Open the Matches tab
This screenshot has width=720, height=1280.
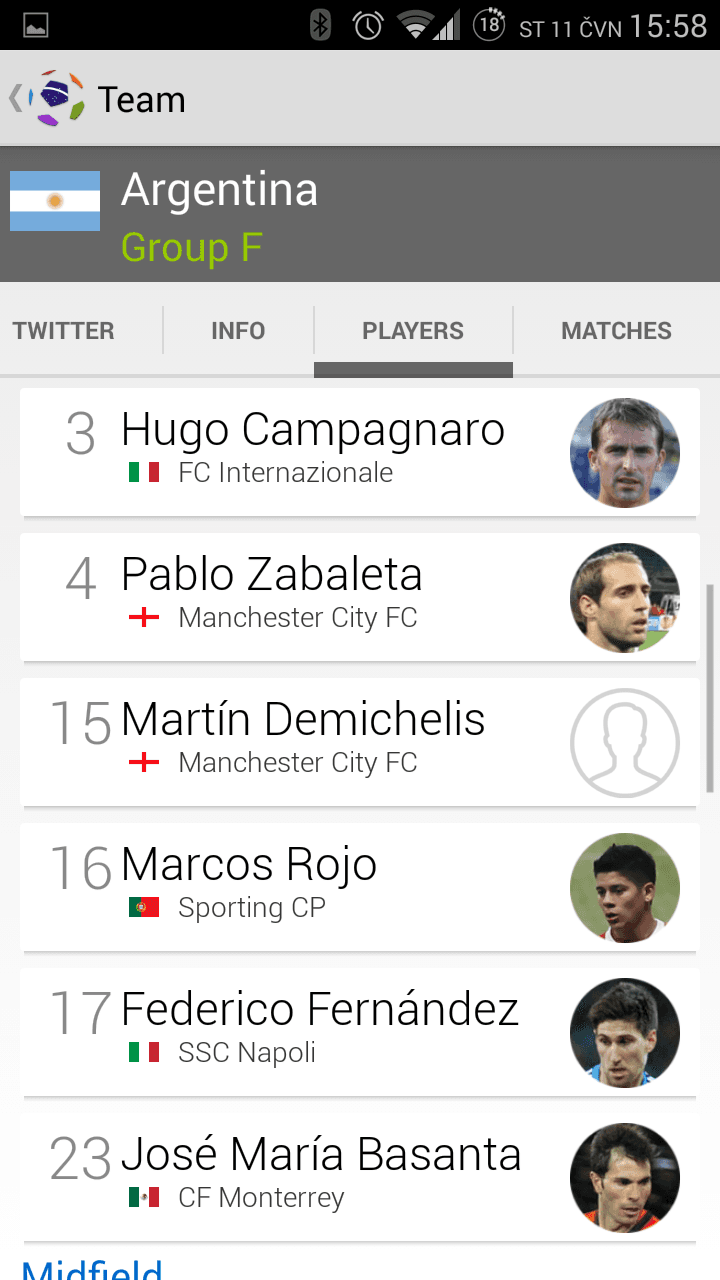coord(616,331)
